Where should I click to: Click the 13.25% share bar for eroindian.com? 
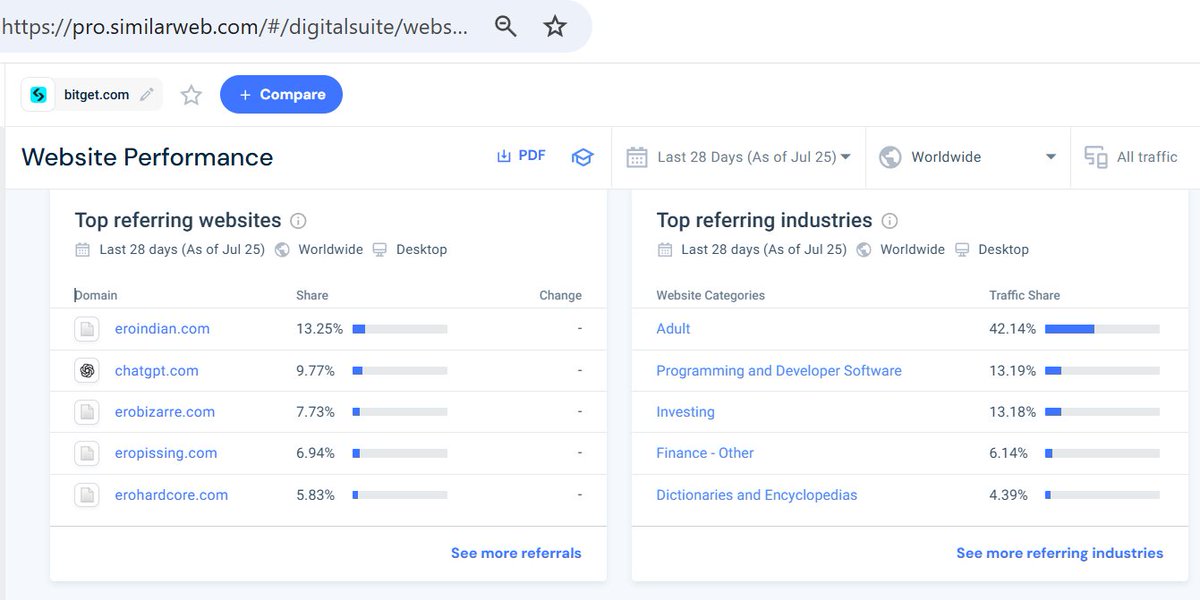coord(400,329)
